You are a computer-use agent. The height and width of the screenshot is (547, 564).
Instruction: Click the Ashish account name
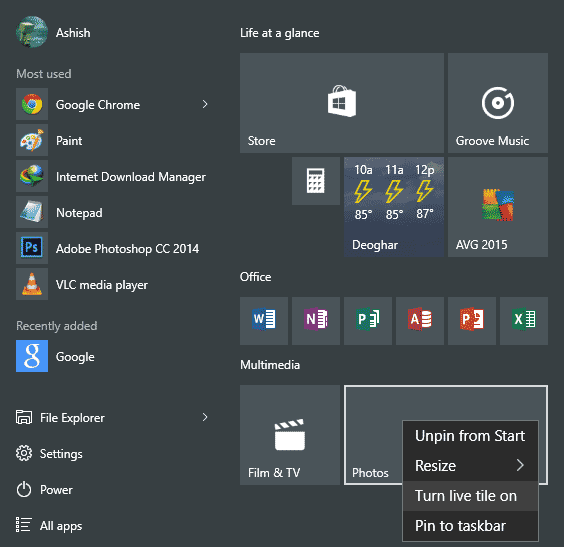[x=73, y=33]
